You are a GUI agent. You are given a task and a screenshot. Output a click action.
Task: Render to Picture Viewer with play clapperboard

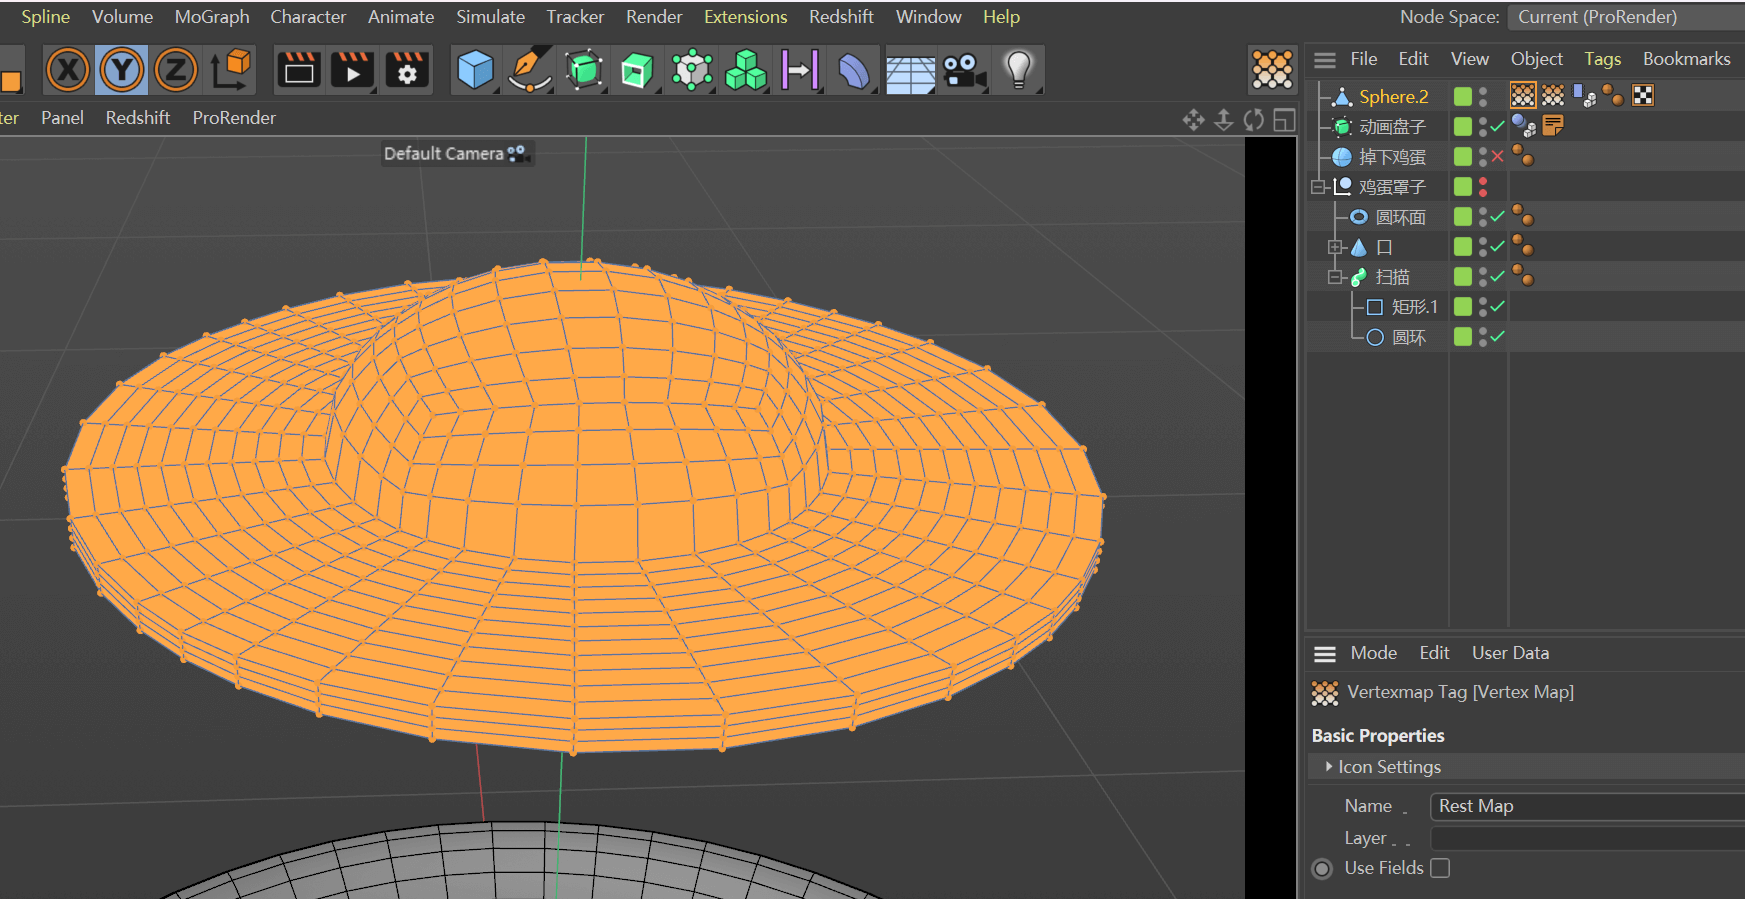353,70
